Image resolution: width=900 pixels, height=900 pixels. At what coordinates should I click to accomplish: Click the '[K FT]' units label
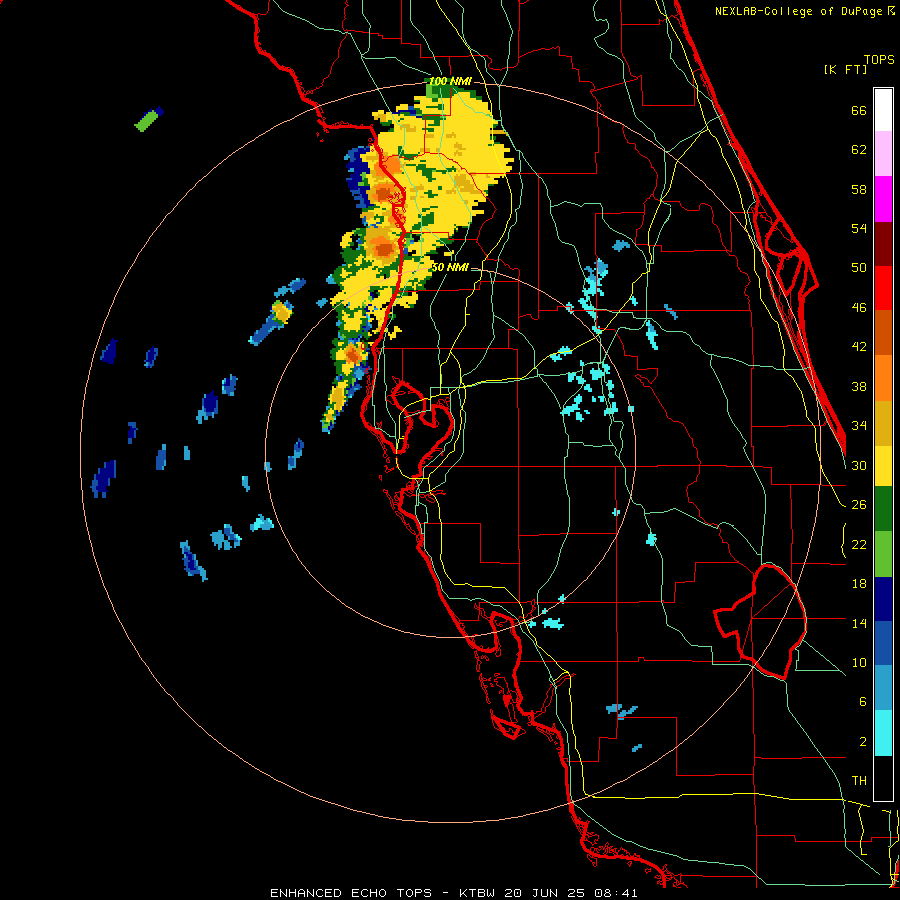[x=845, y=69]
